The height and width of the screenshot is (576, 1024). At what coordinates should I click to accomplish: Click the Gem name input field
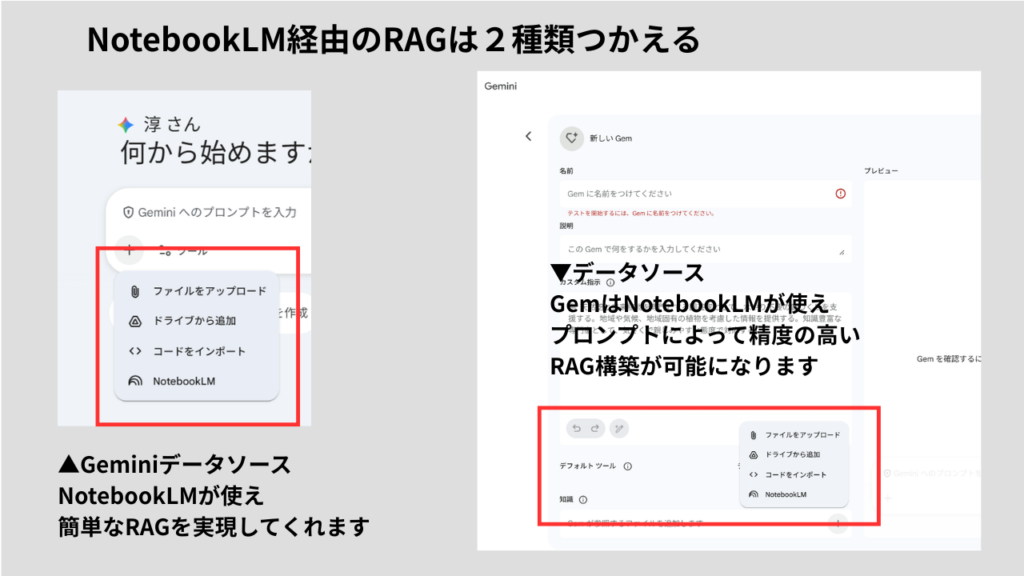(x=690, y=194)
